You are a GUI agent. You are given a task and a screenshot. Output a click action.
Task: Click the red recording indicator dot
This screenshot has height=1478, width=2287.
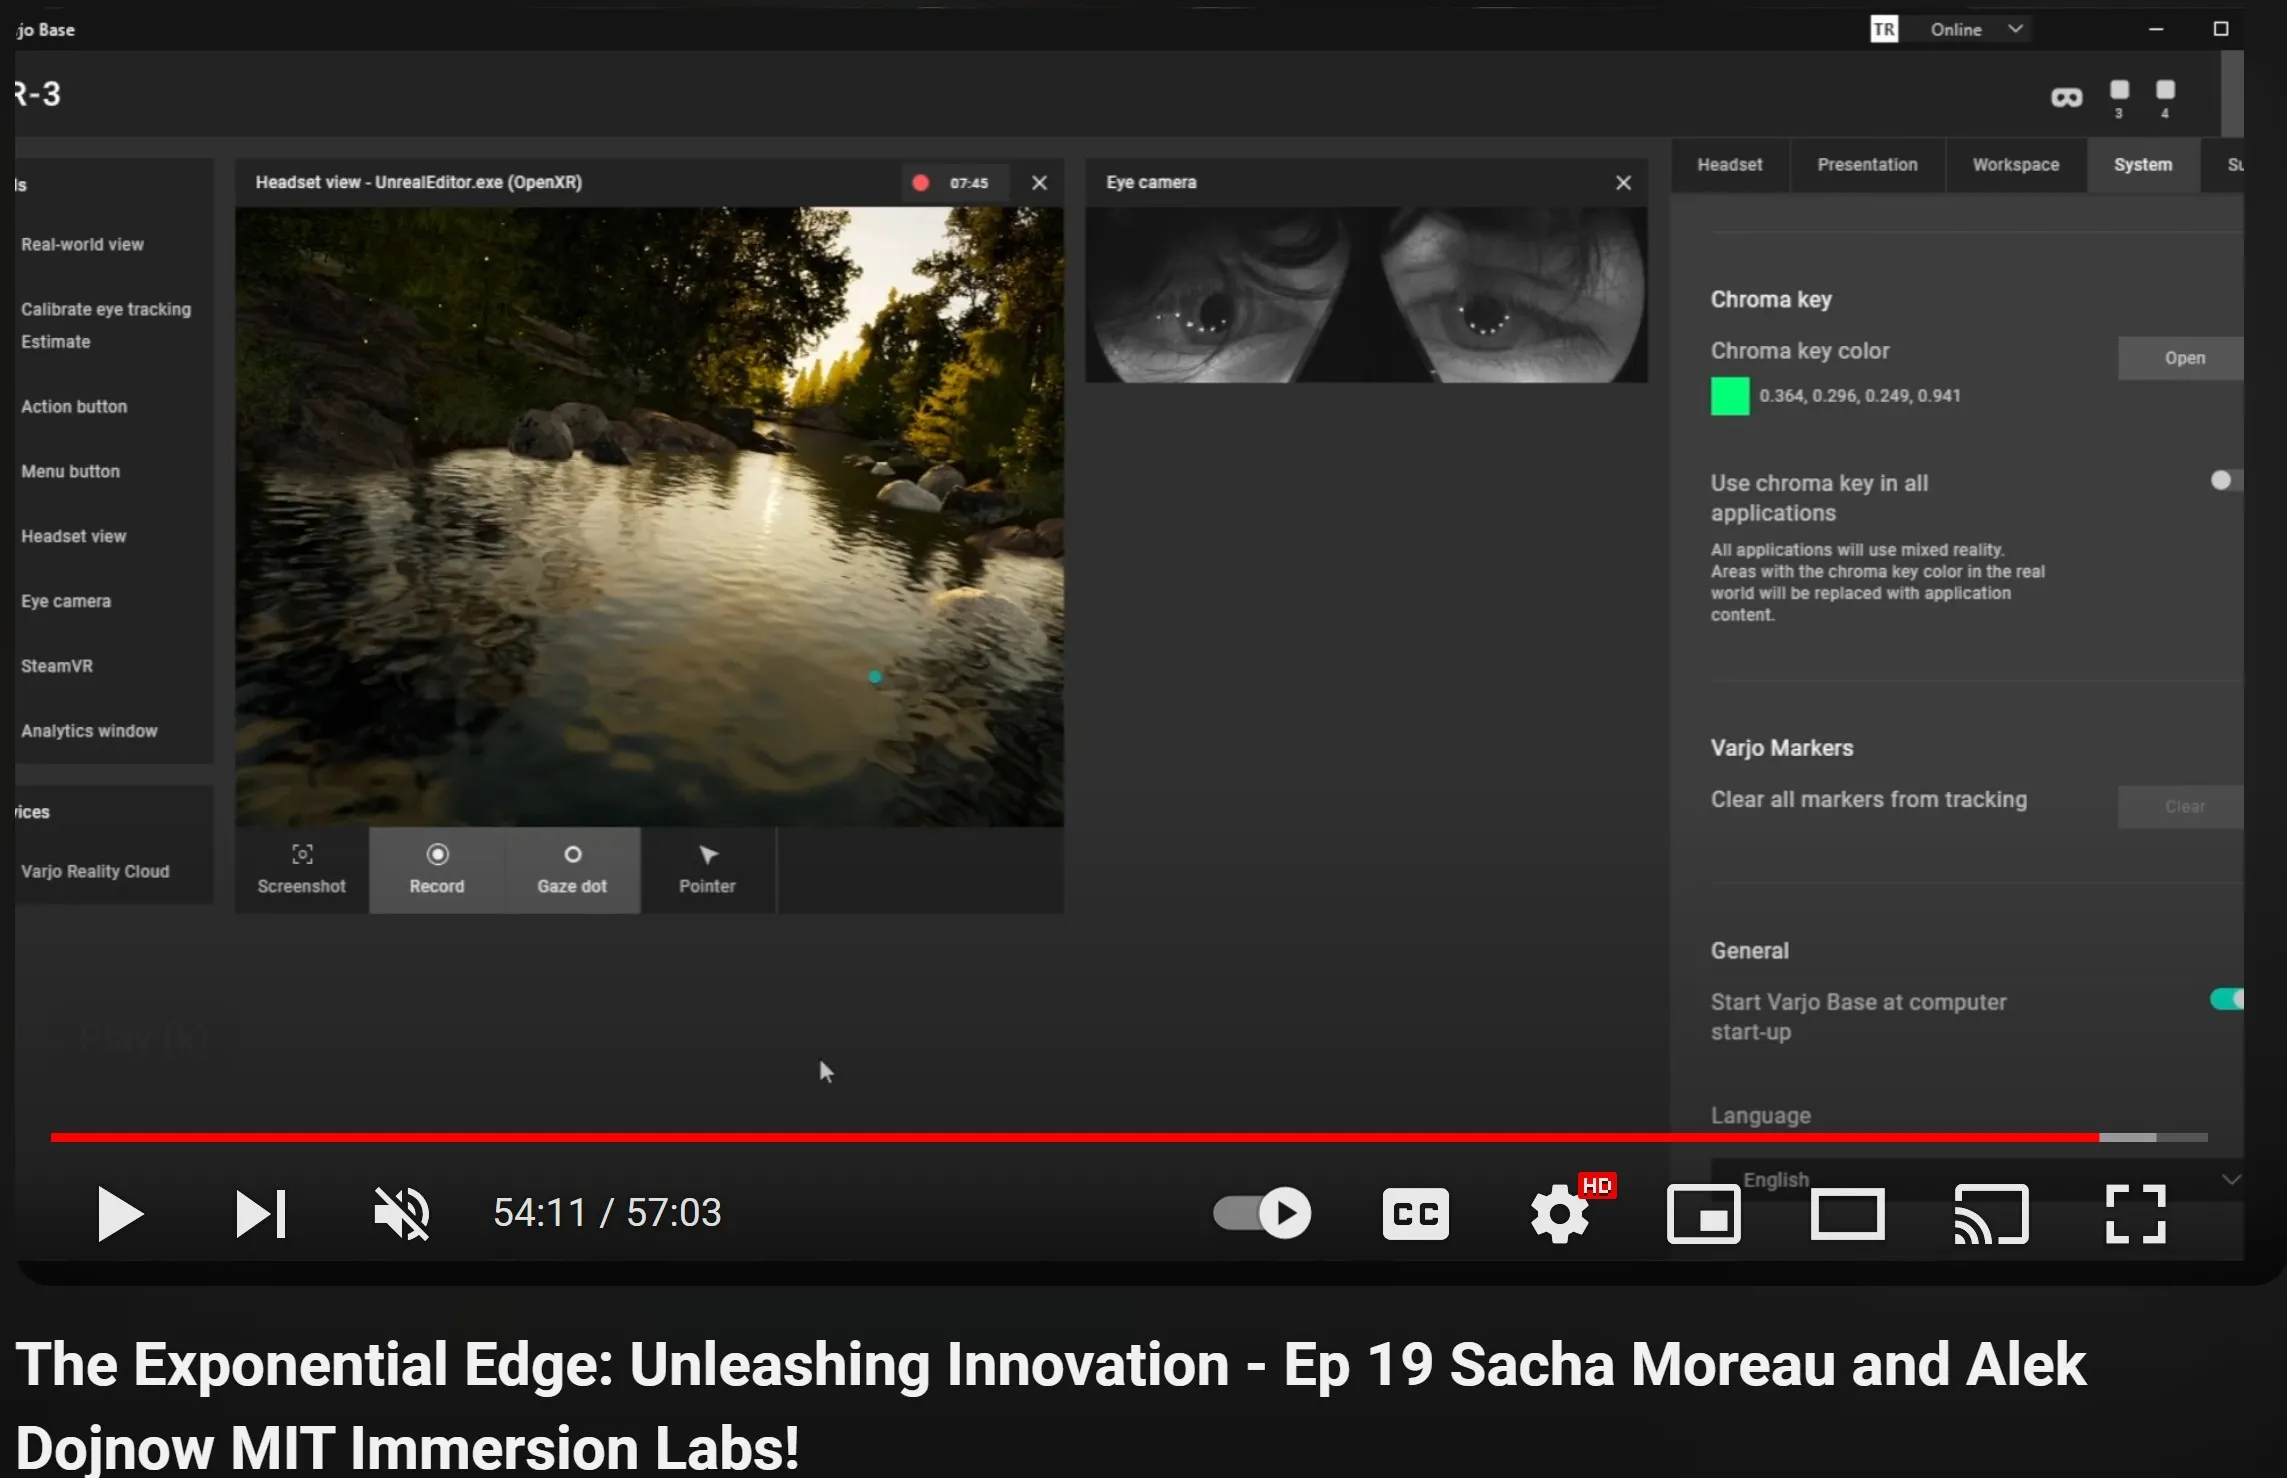point(921,183)
